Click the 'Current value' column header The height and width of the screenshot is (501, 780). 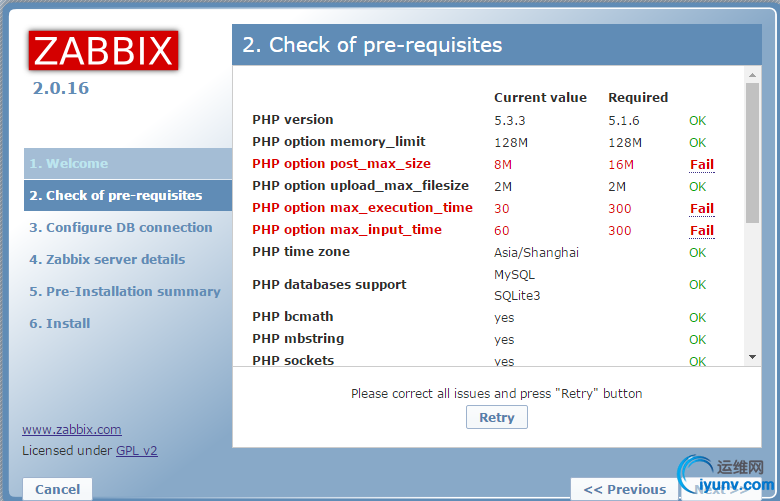(540, 98)
